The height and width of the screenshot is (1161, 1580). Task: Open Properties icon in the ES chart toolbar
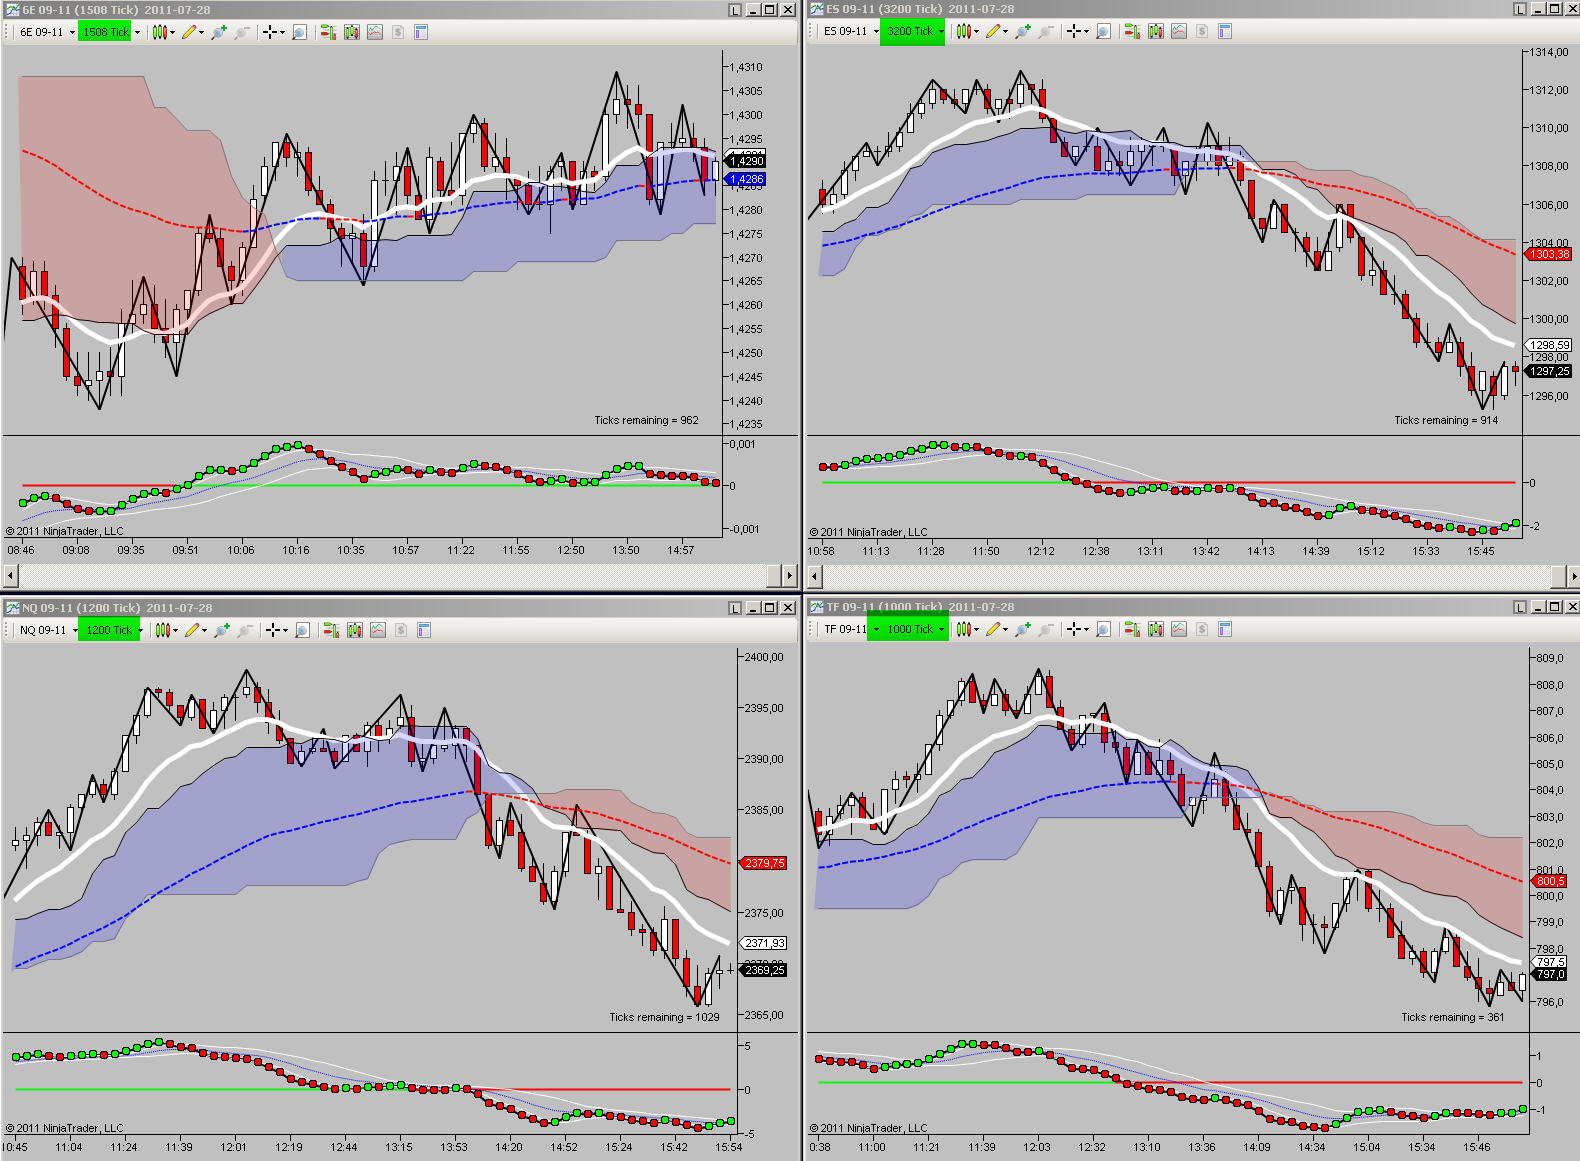click(1225, 31)
